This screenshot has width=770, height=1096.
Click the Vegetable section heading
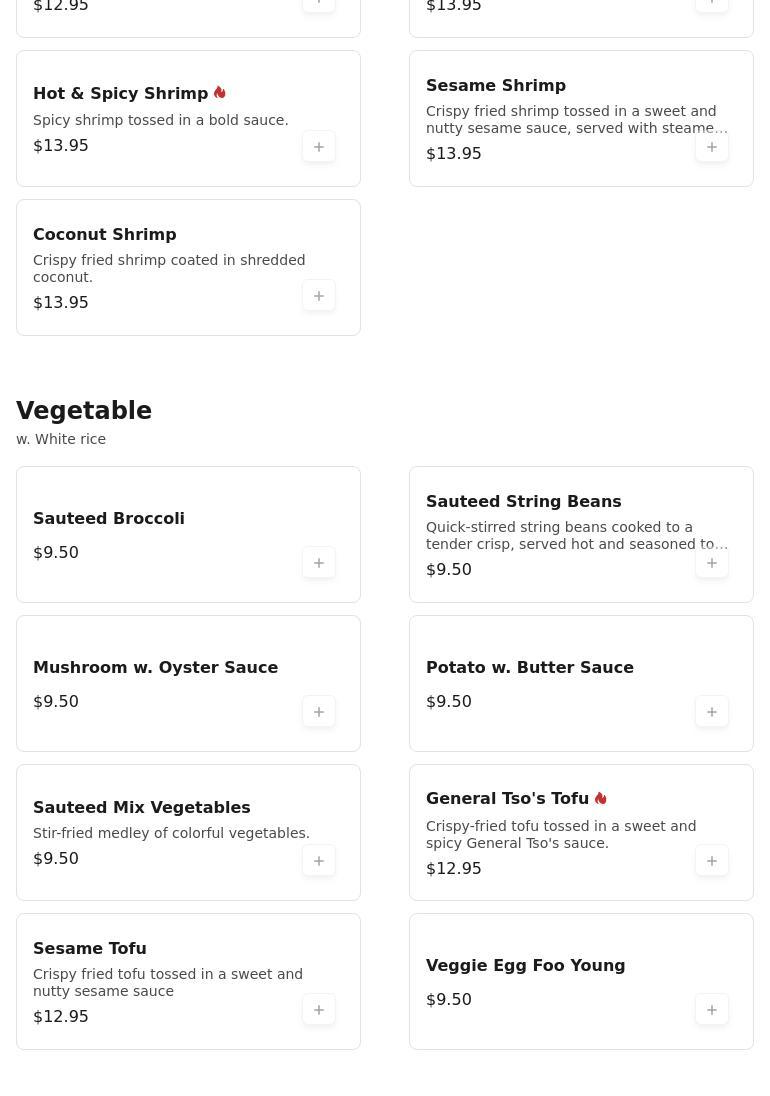[x=84, y=410]
